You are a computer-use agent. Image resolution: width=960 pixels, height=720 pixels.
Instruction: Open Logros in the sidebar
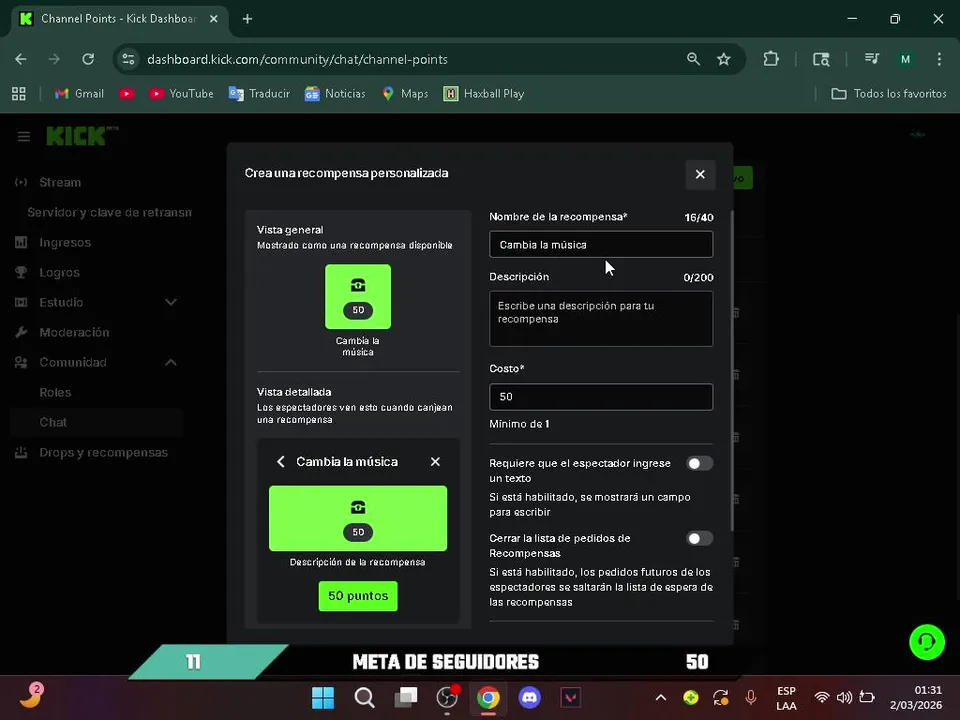[x=59, y=272]
